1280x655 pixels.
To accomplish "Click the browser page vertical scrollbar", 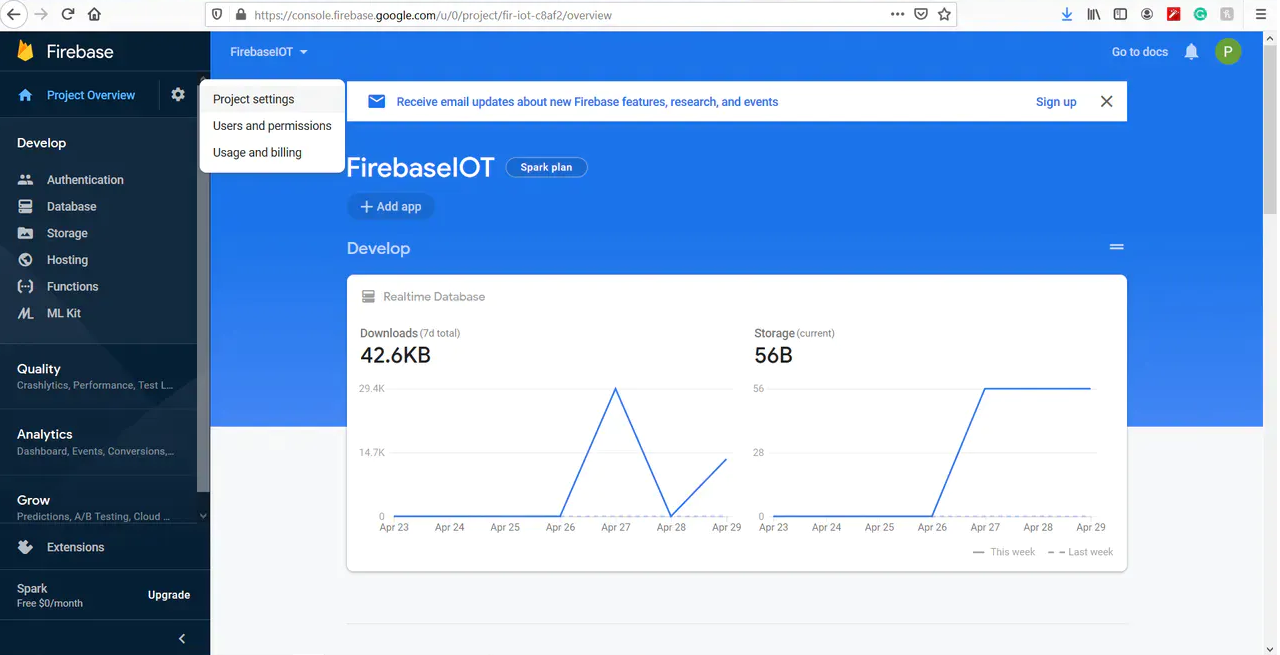I will 1270,130.
